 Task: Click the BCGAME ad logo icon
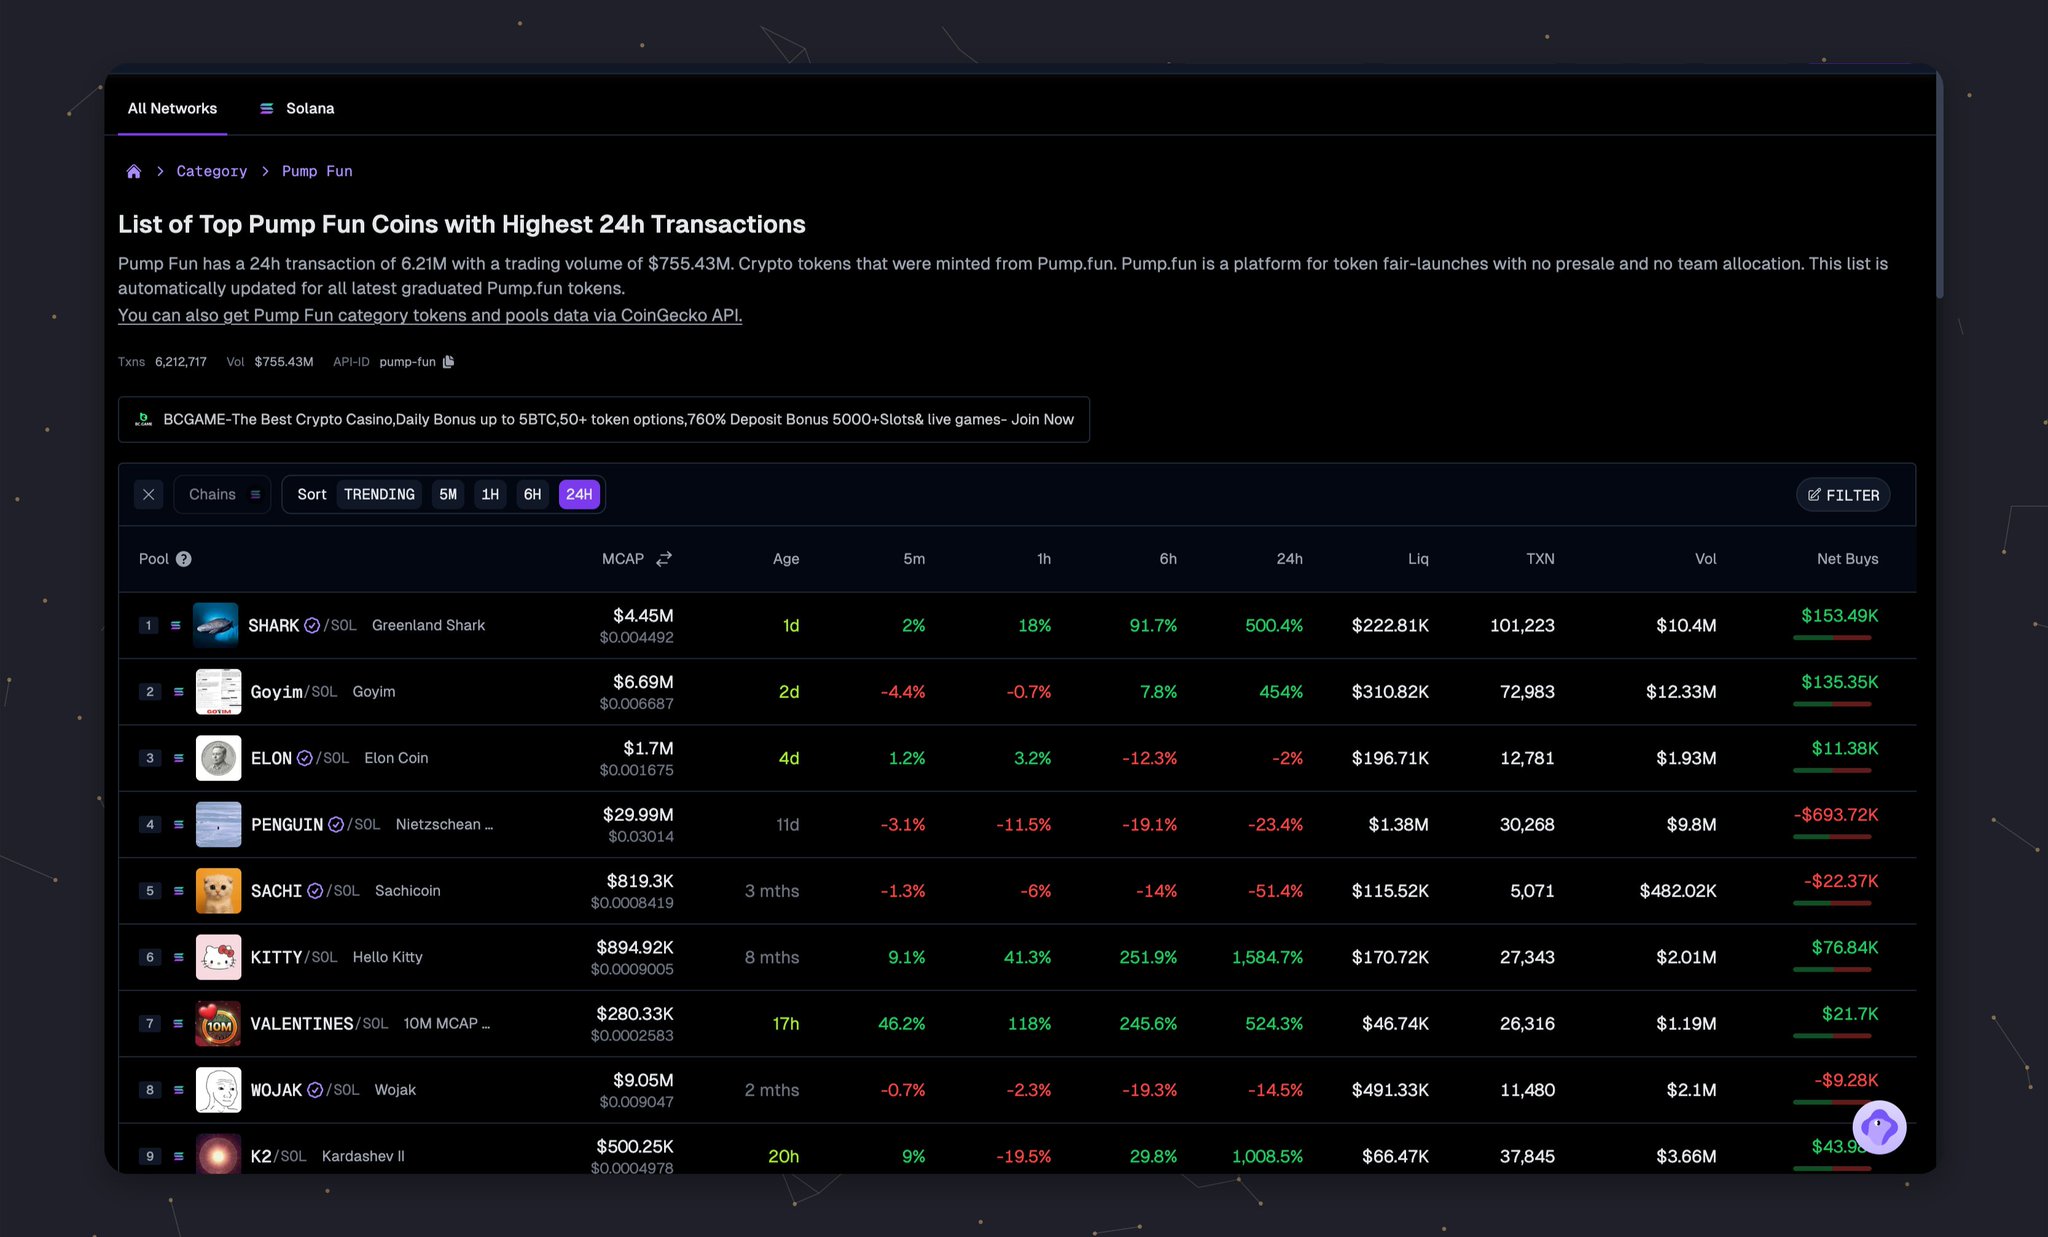[144, 419]
